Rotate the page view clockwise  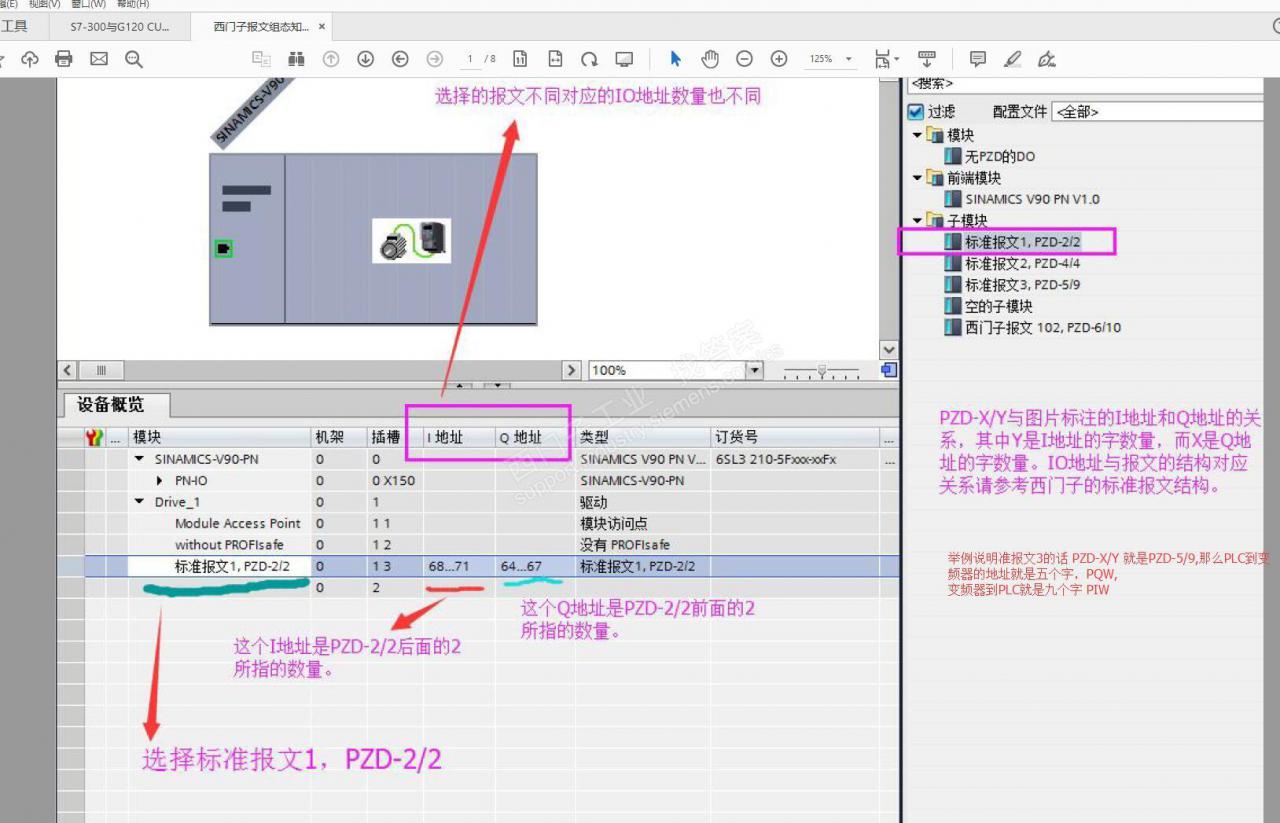tap(590, 59)
